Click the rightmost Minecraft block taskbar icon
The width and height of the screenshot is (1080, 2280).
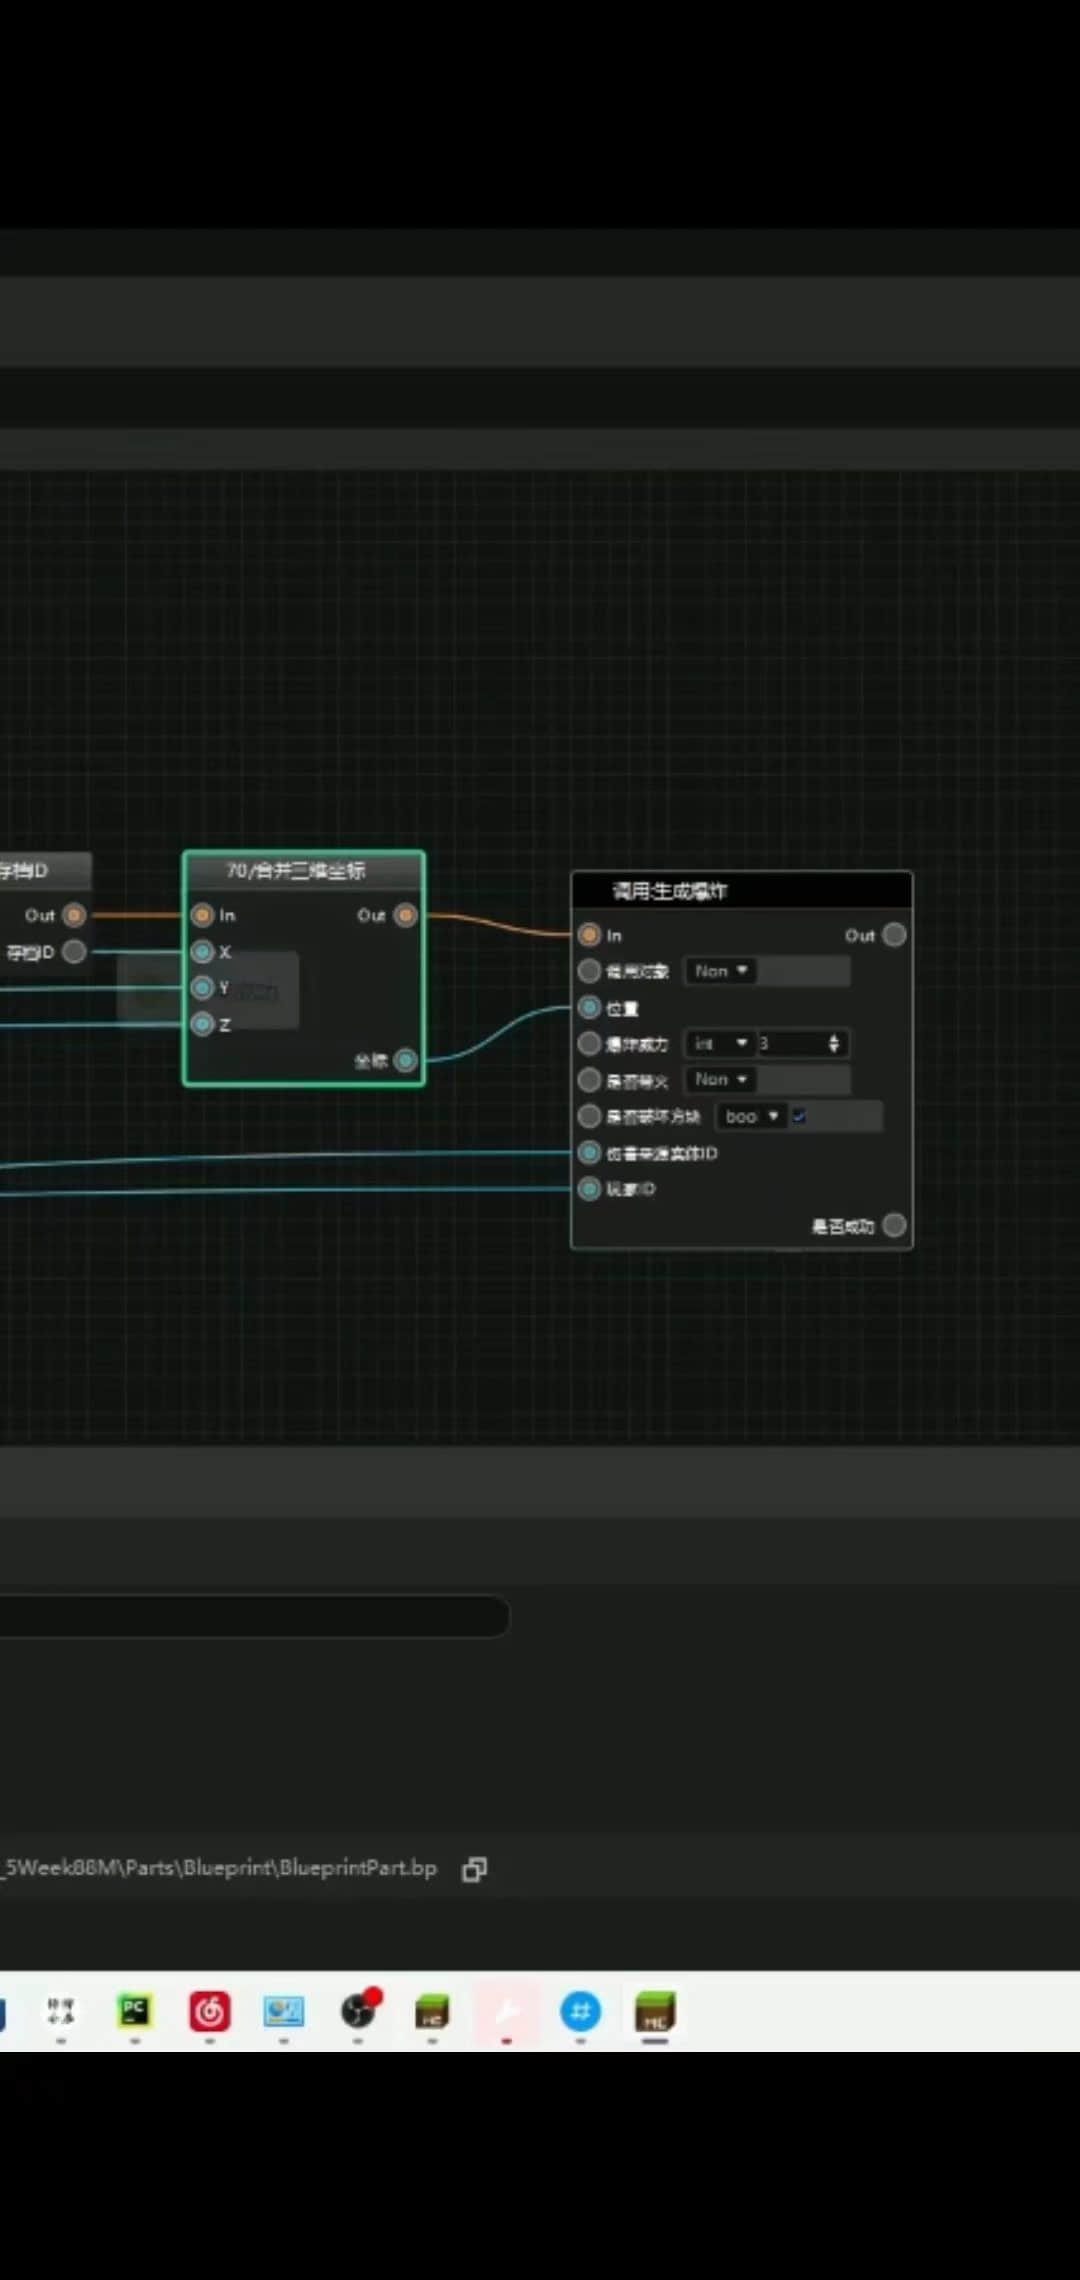[655, 2010]
